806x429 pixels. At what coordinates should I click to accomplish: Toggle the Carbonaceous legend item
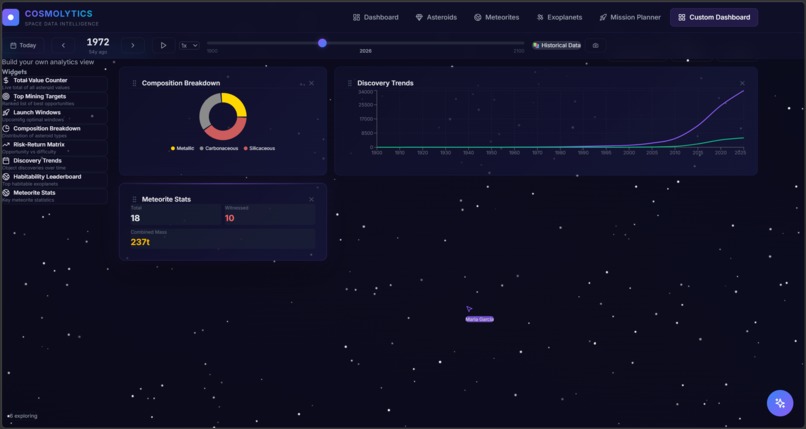tap(219, 148)
